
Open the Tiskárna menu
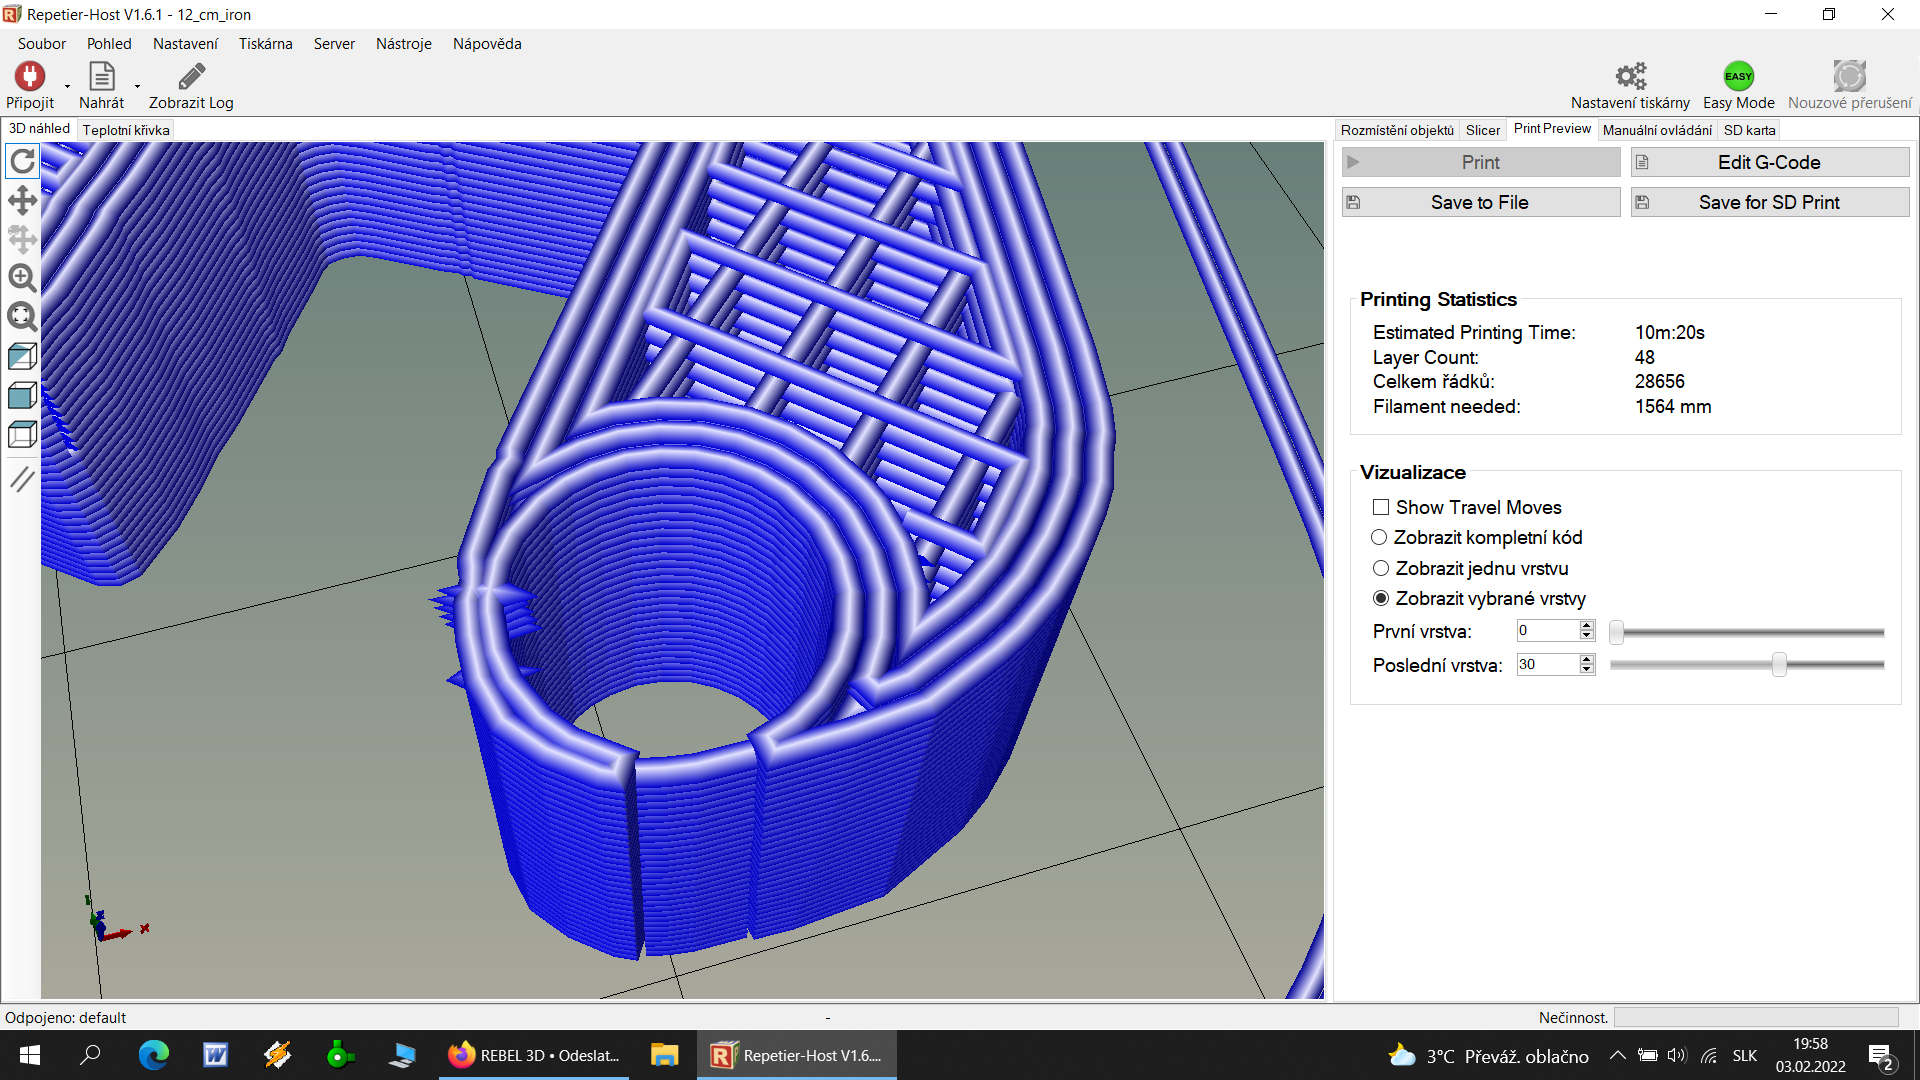pyautogui.click(x=265, y=44)
